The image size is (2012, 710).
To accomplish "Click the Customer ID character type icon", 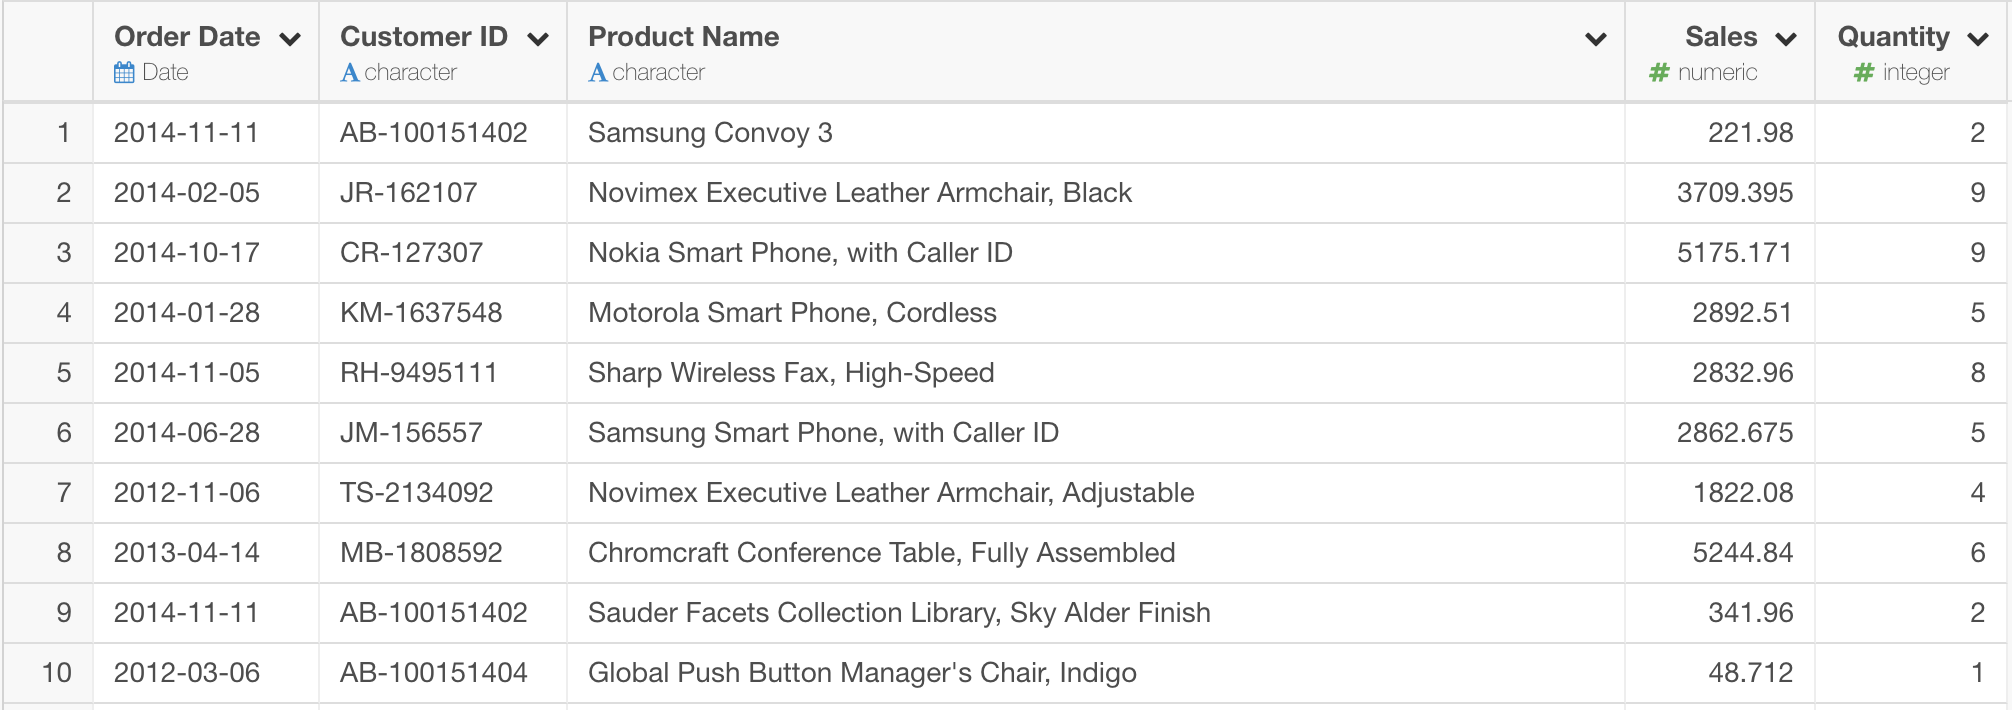I will tap(349, 72).
